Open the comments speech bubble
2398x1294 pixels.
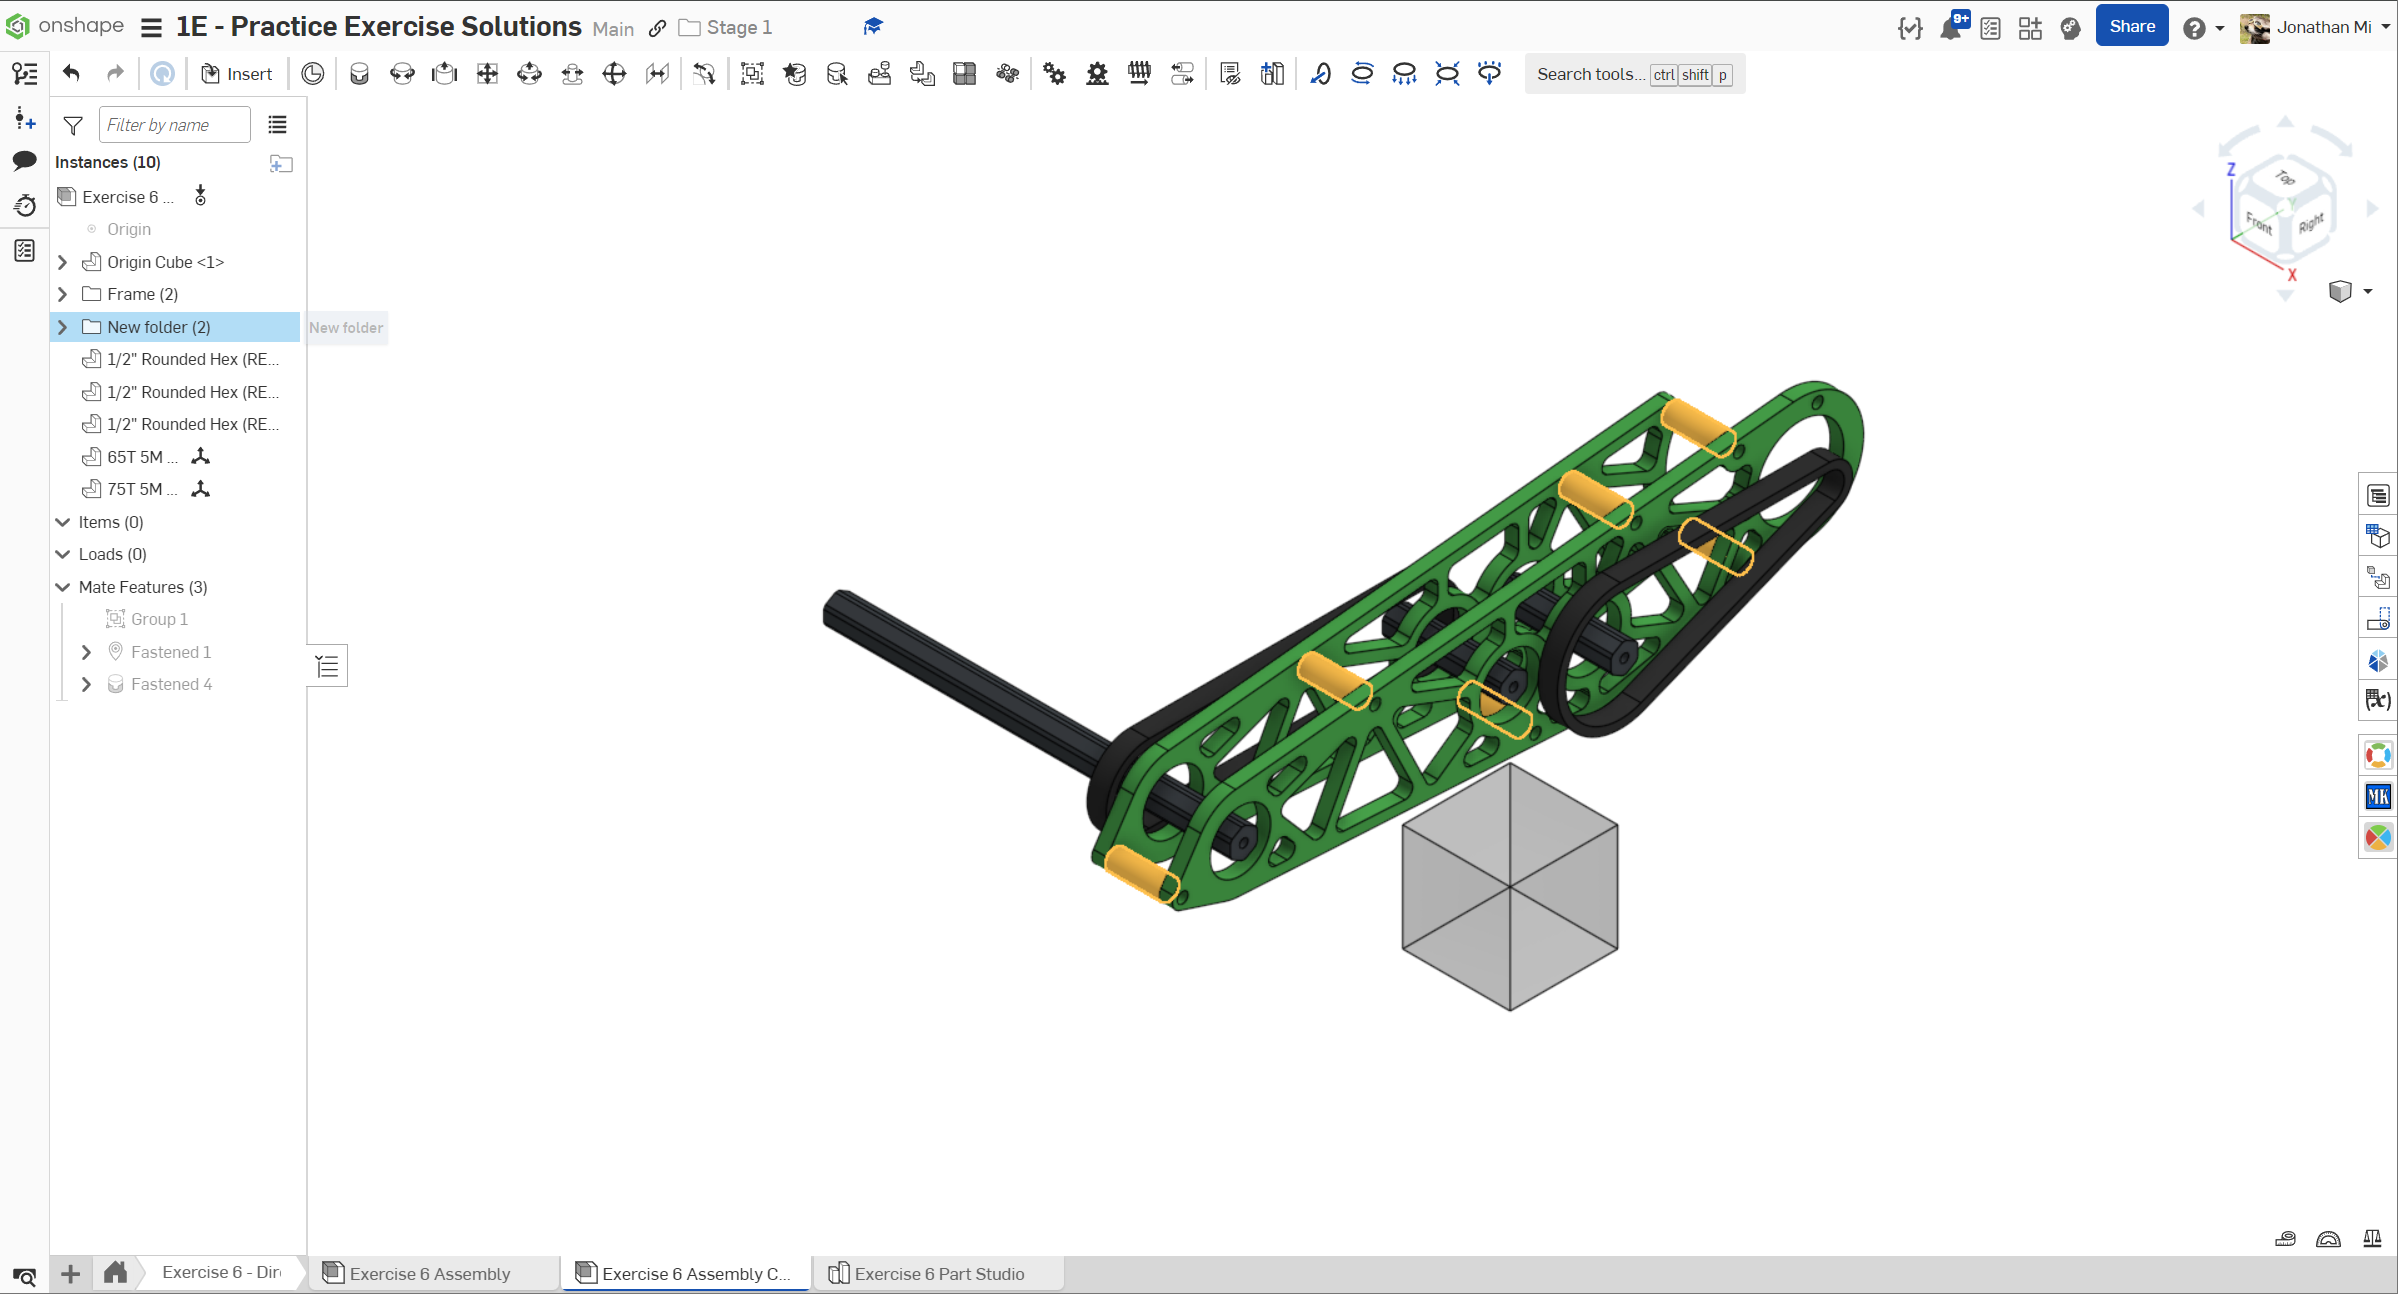click(x=25, y=161)
